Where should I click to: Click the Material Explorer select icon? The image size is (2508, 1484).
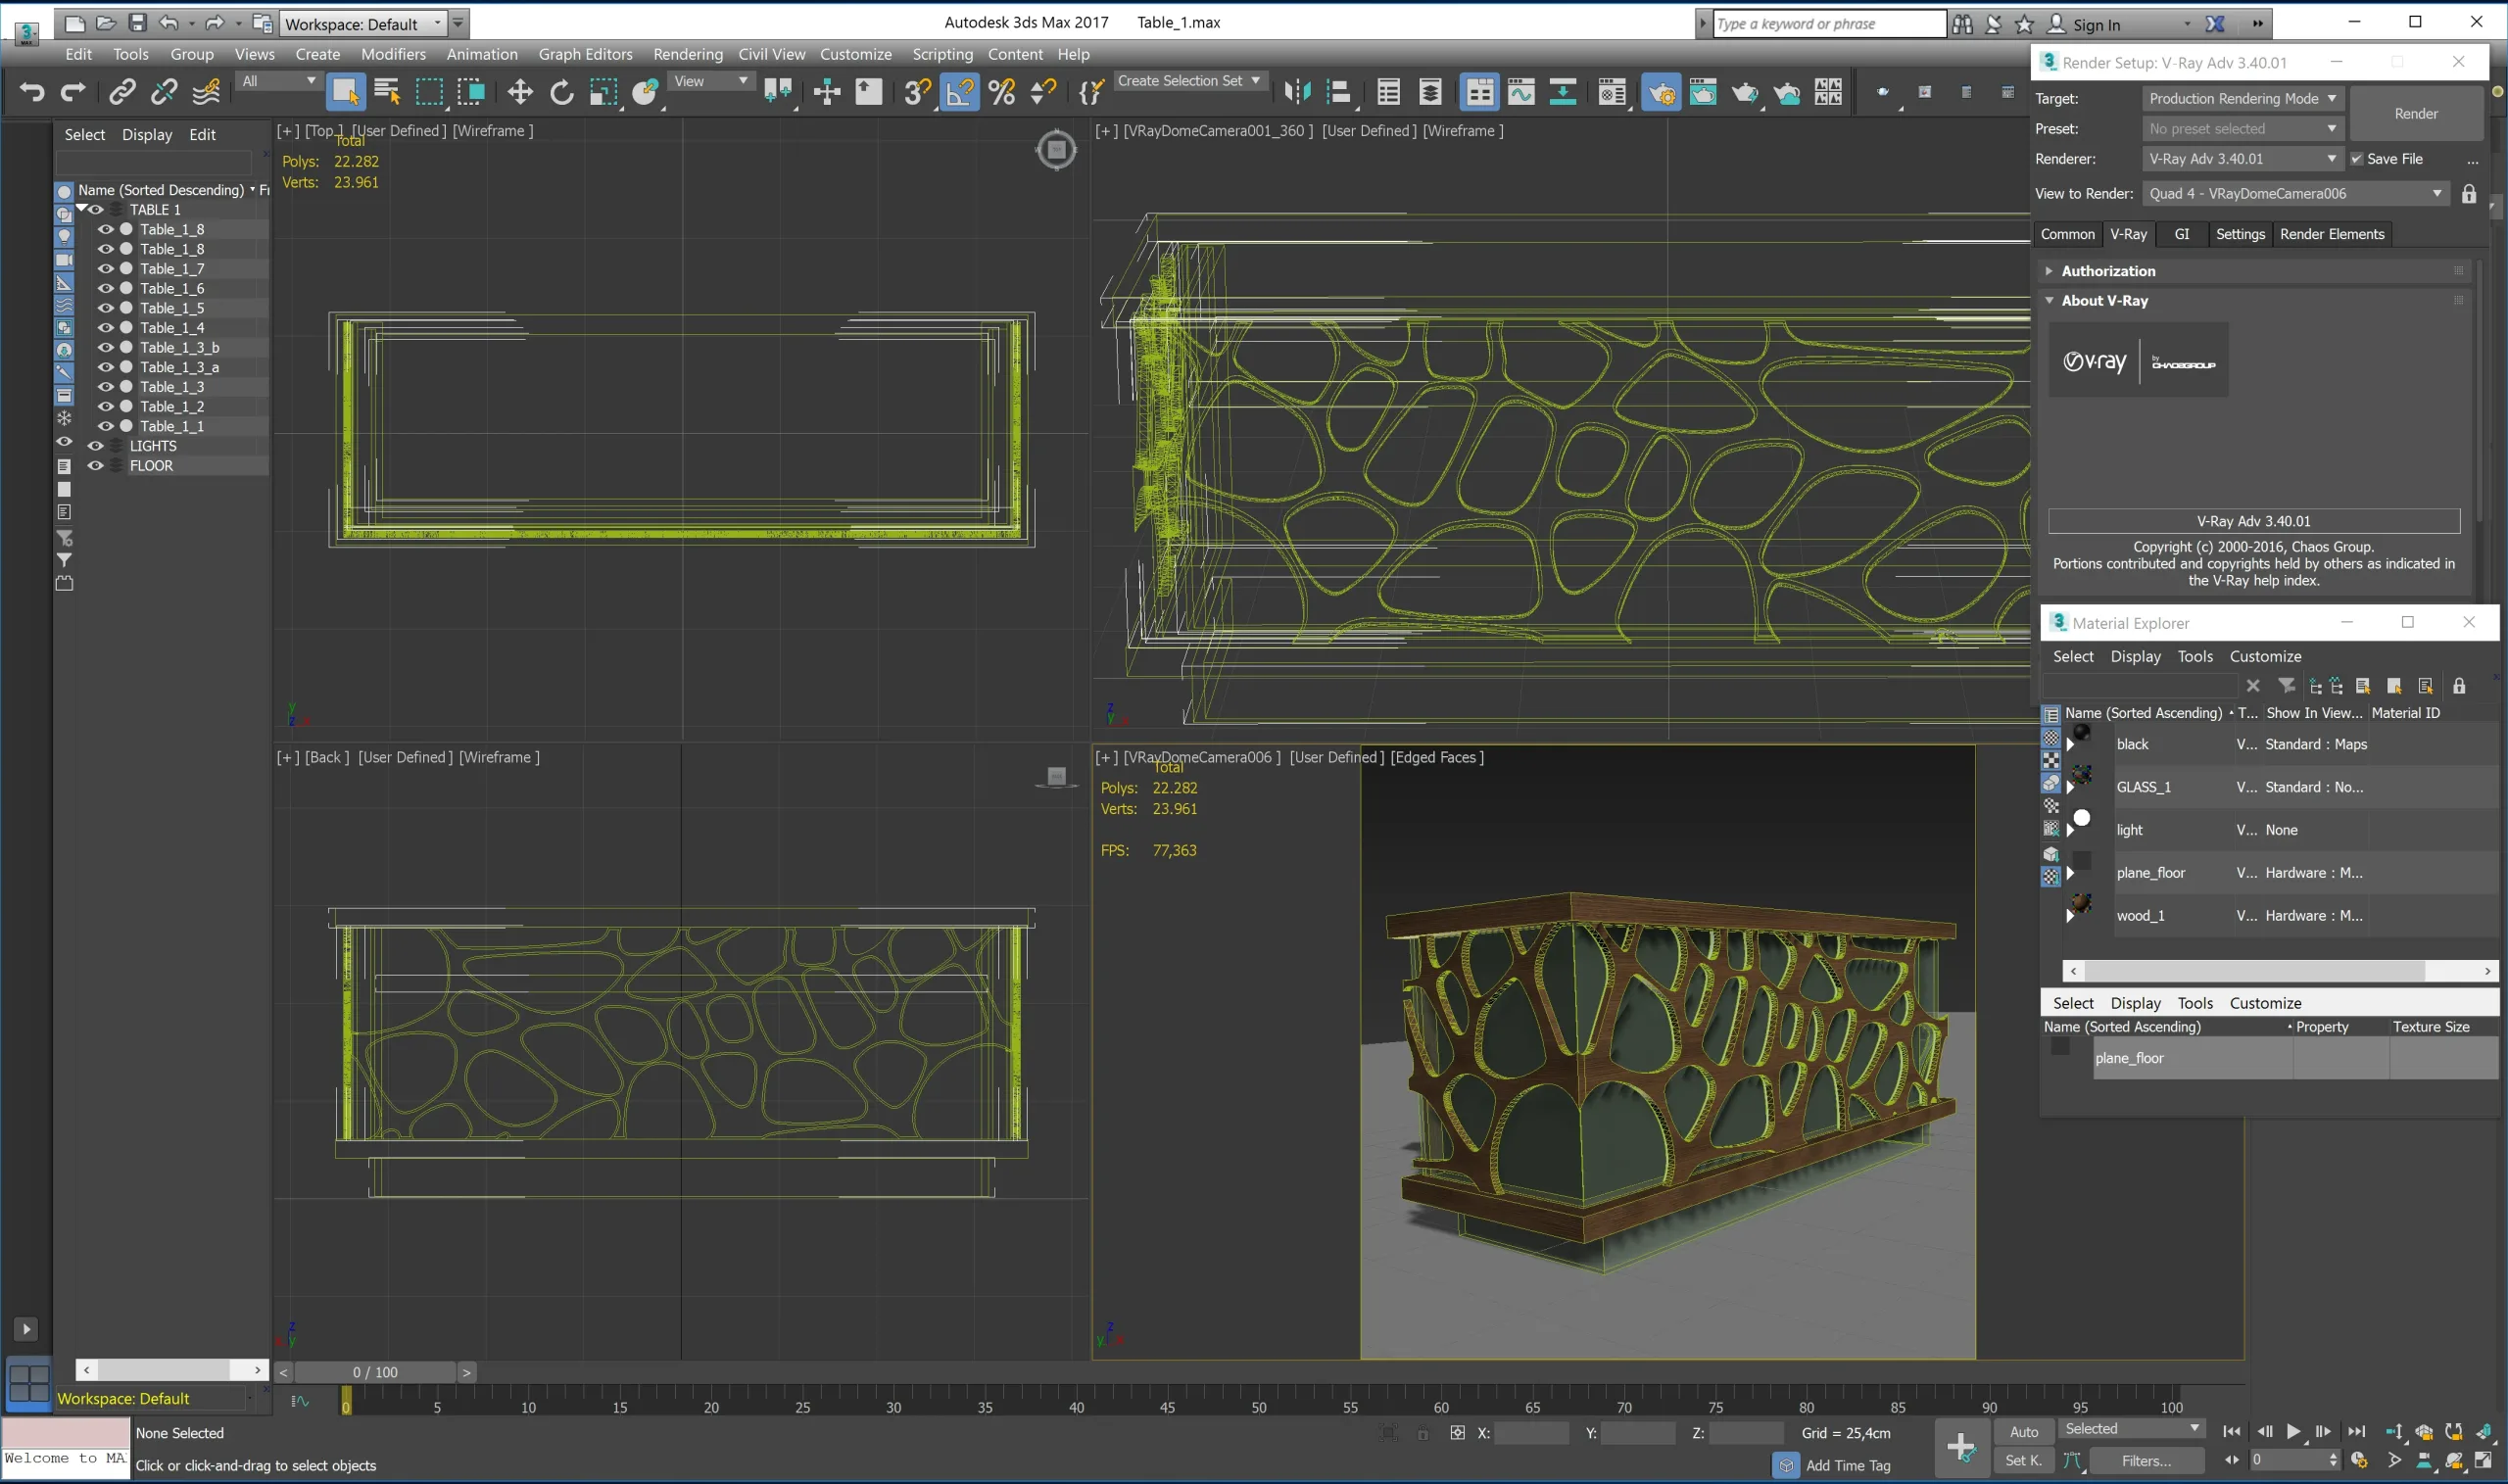tap(2074, 655)
